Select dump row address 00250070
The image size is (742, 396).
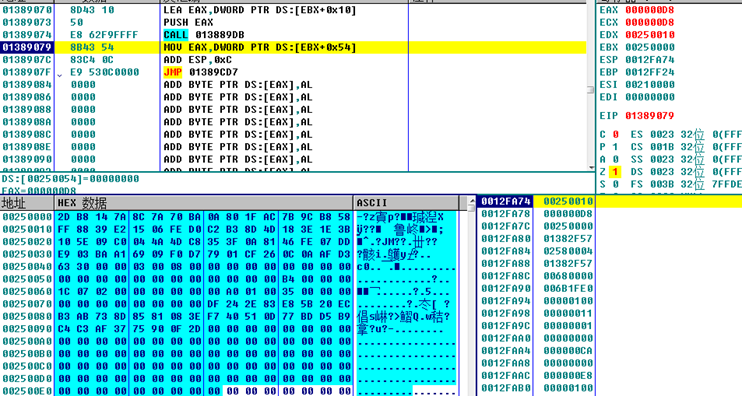click(x=27, y=304)
